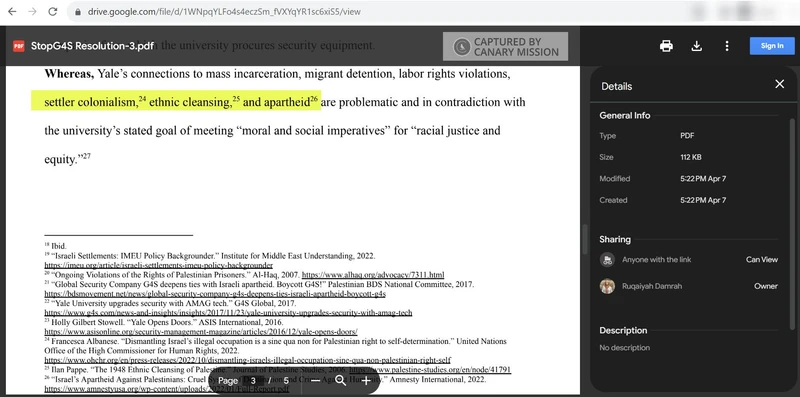The image size is (800, 397).
Task: Click footnote 18 Ibid. text
Action: tap(56, 246)
